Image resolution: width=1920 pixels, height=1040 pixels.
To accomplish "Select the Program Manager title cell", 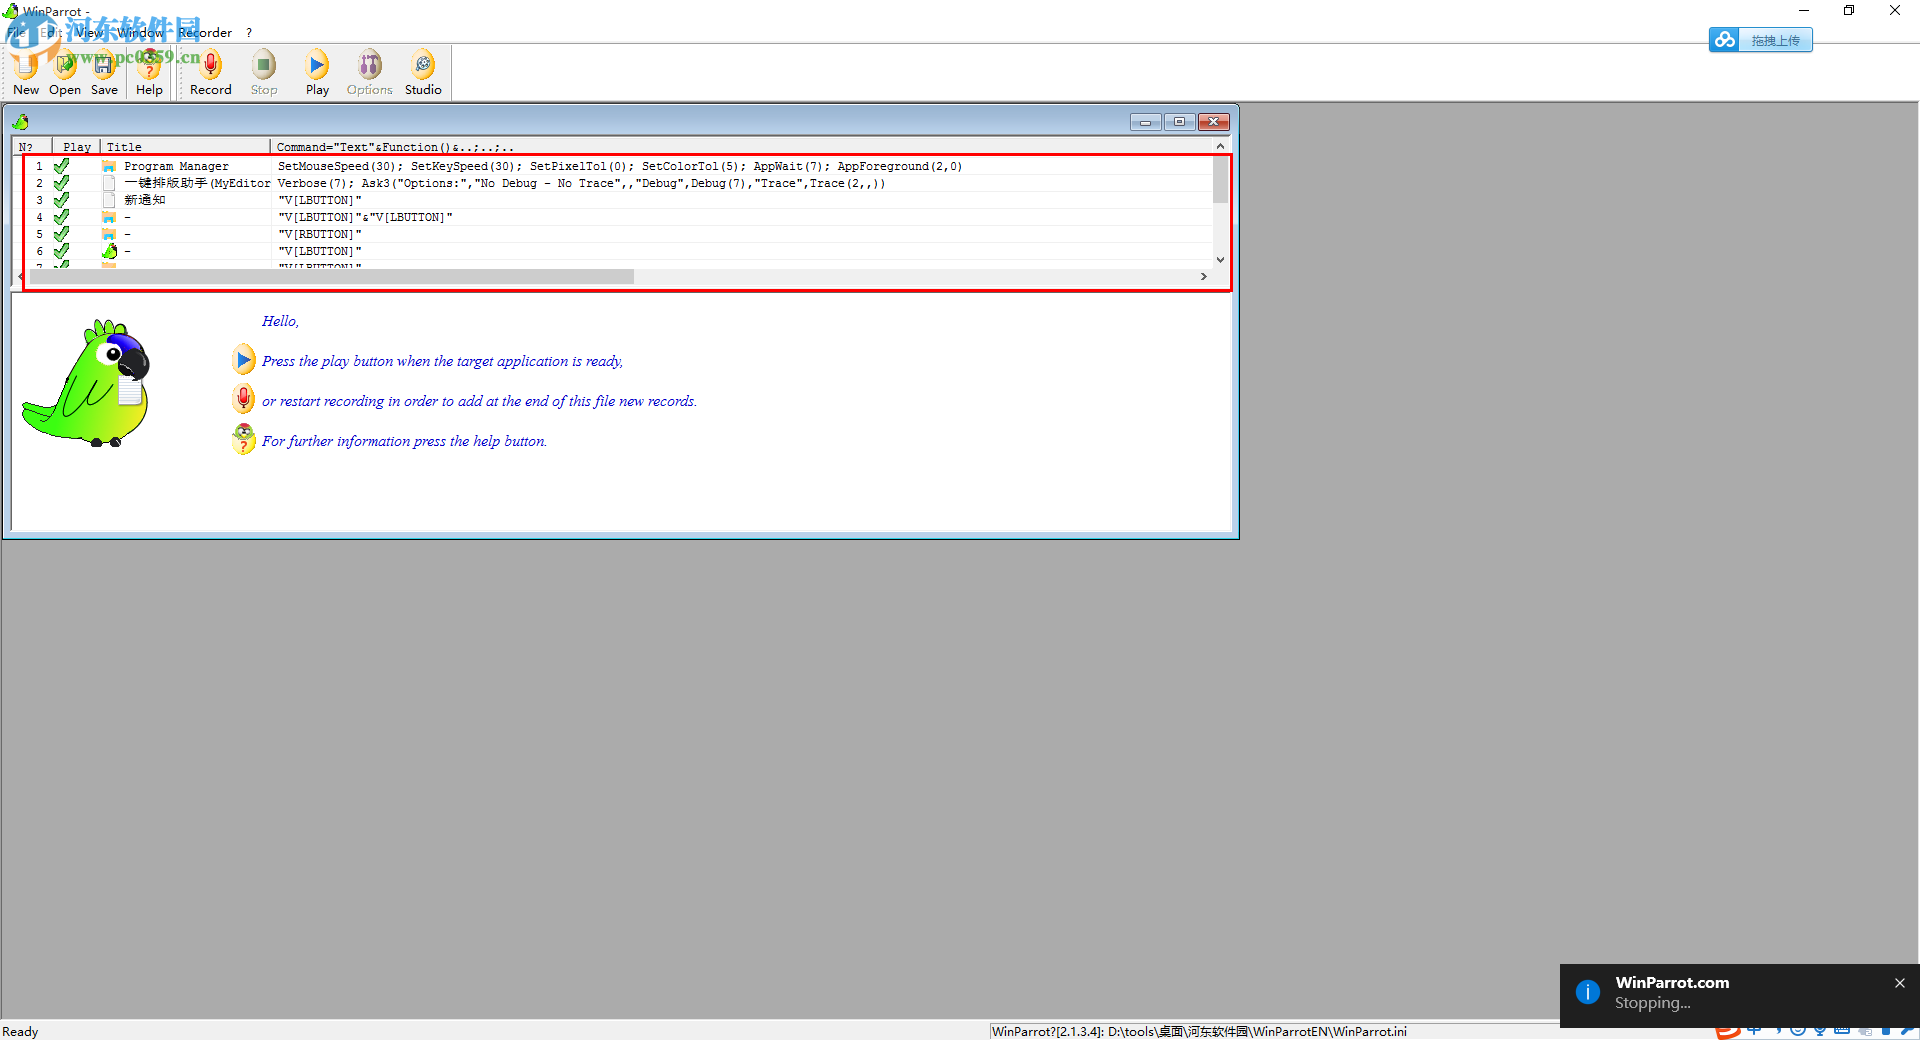I will tap(176, 166).
